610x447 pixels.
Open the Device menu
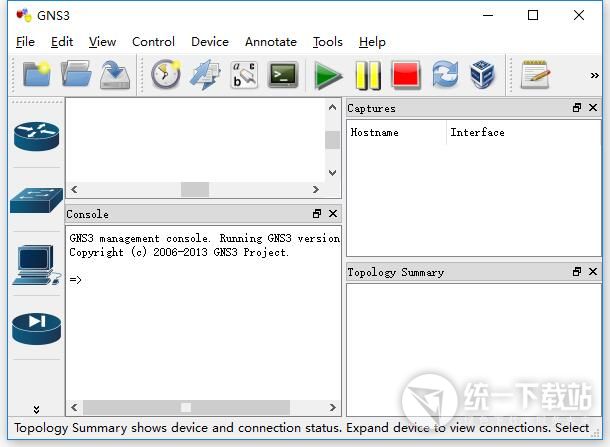210,42
